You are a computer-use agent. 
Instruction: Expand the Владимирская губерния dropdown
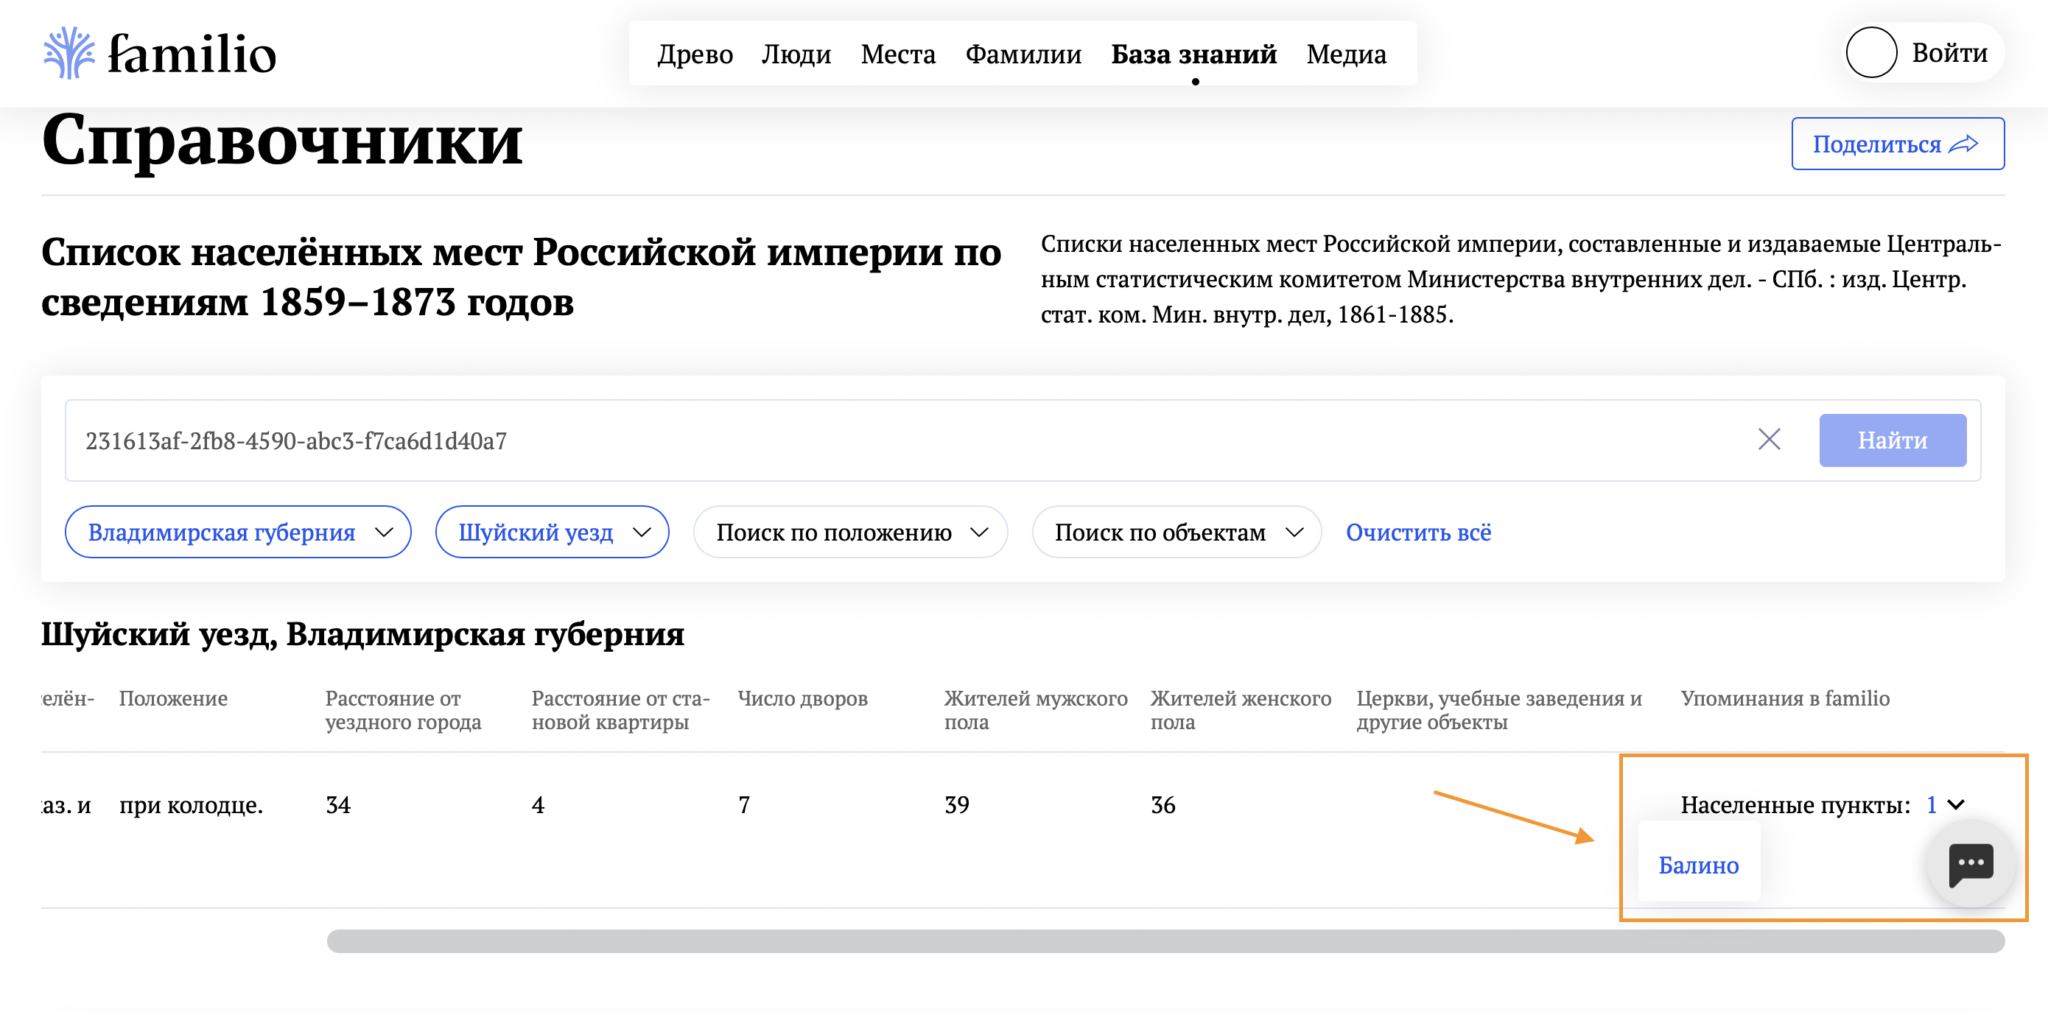pyautogui.click(x=238, y=532)
